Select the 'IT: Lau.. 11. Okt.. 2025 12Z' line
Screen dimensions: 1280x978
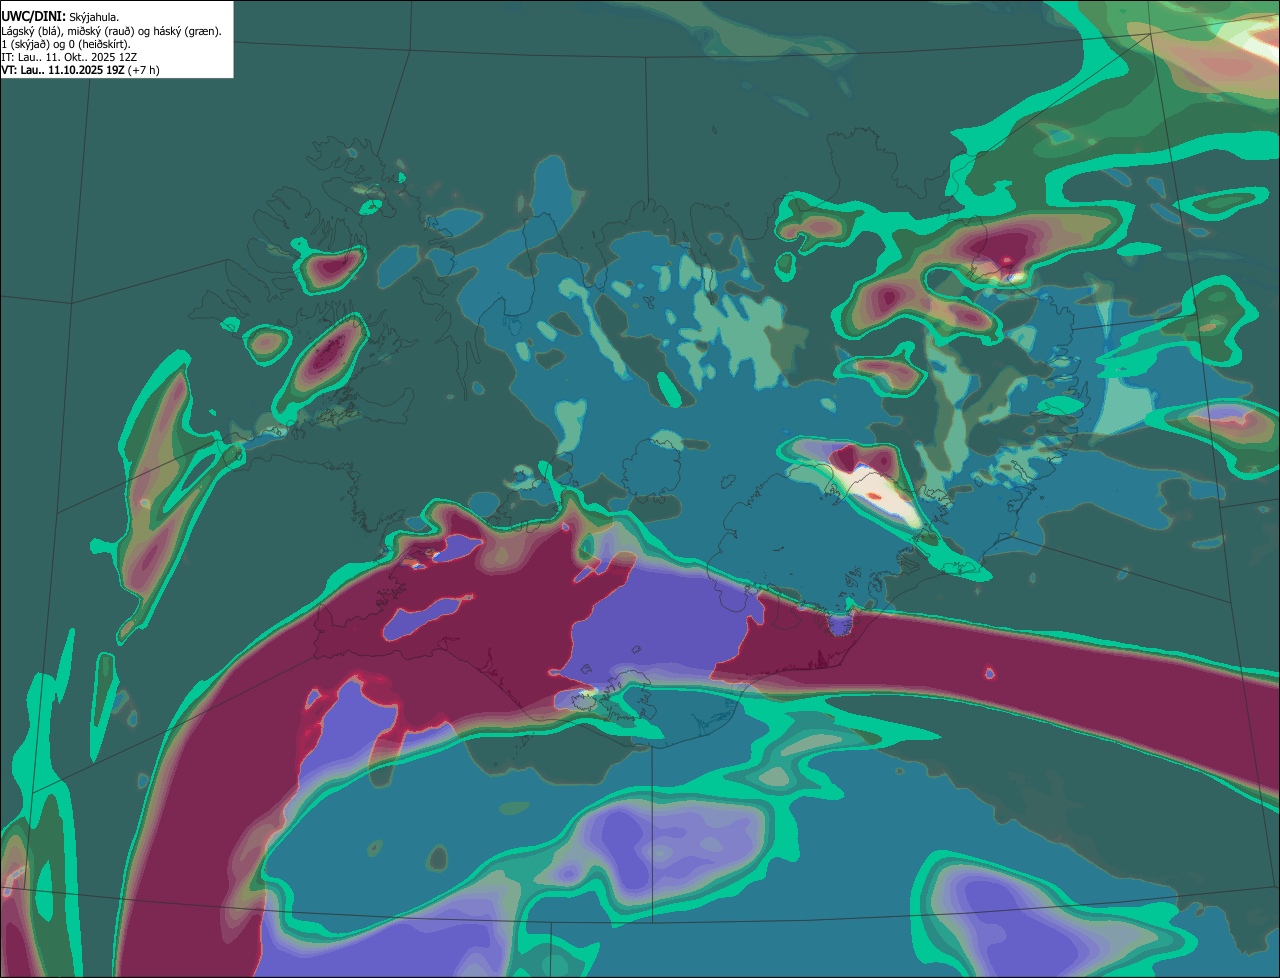tap(69, 57)
